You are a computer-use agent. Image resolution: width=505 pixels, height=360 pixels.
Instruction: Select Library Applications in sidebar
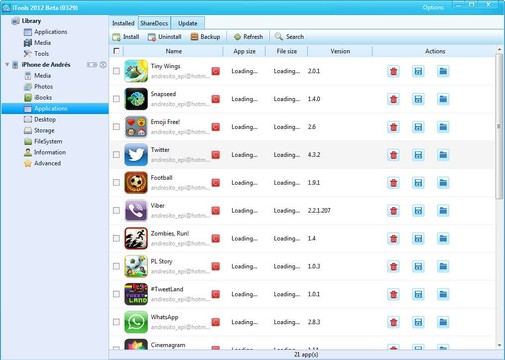(x=46, y=32)
